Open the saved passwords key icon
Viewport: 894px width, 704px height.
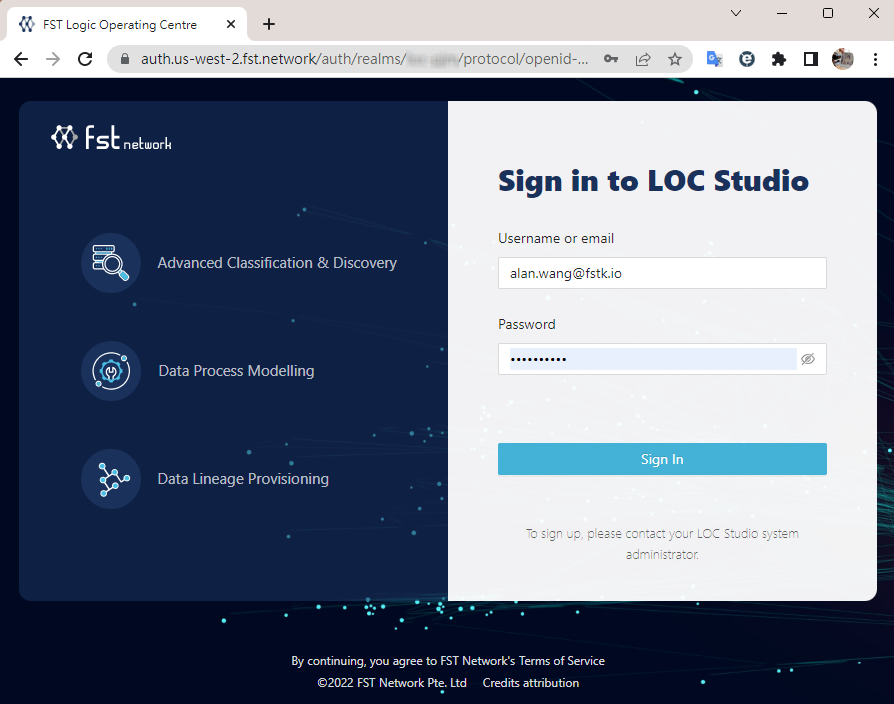611,59
